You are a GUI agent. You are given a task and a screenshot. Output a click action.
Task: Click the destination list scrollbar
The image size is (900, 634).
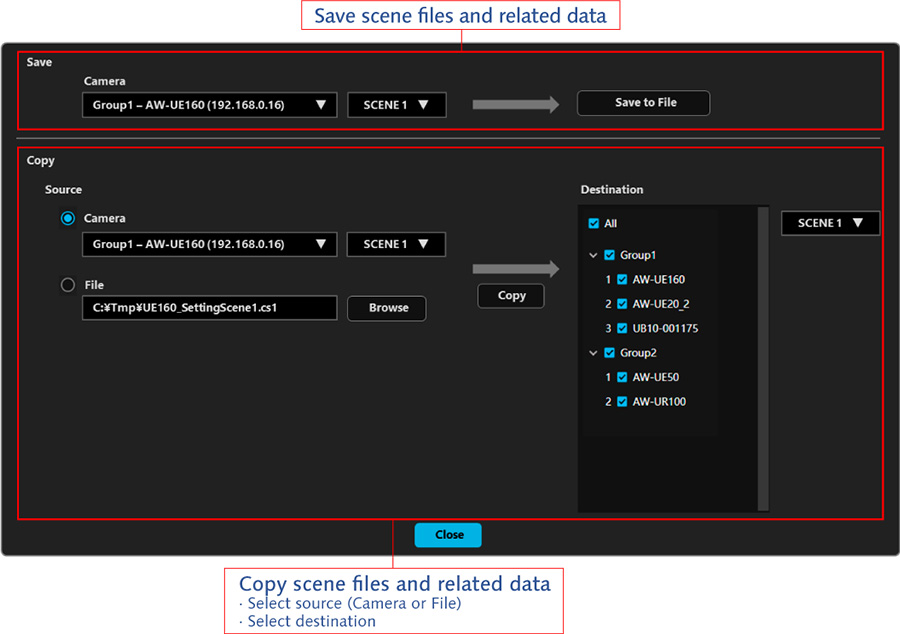click(x=763, y=358)
